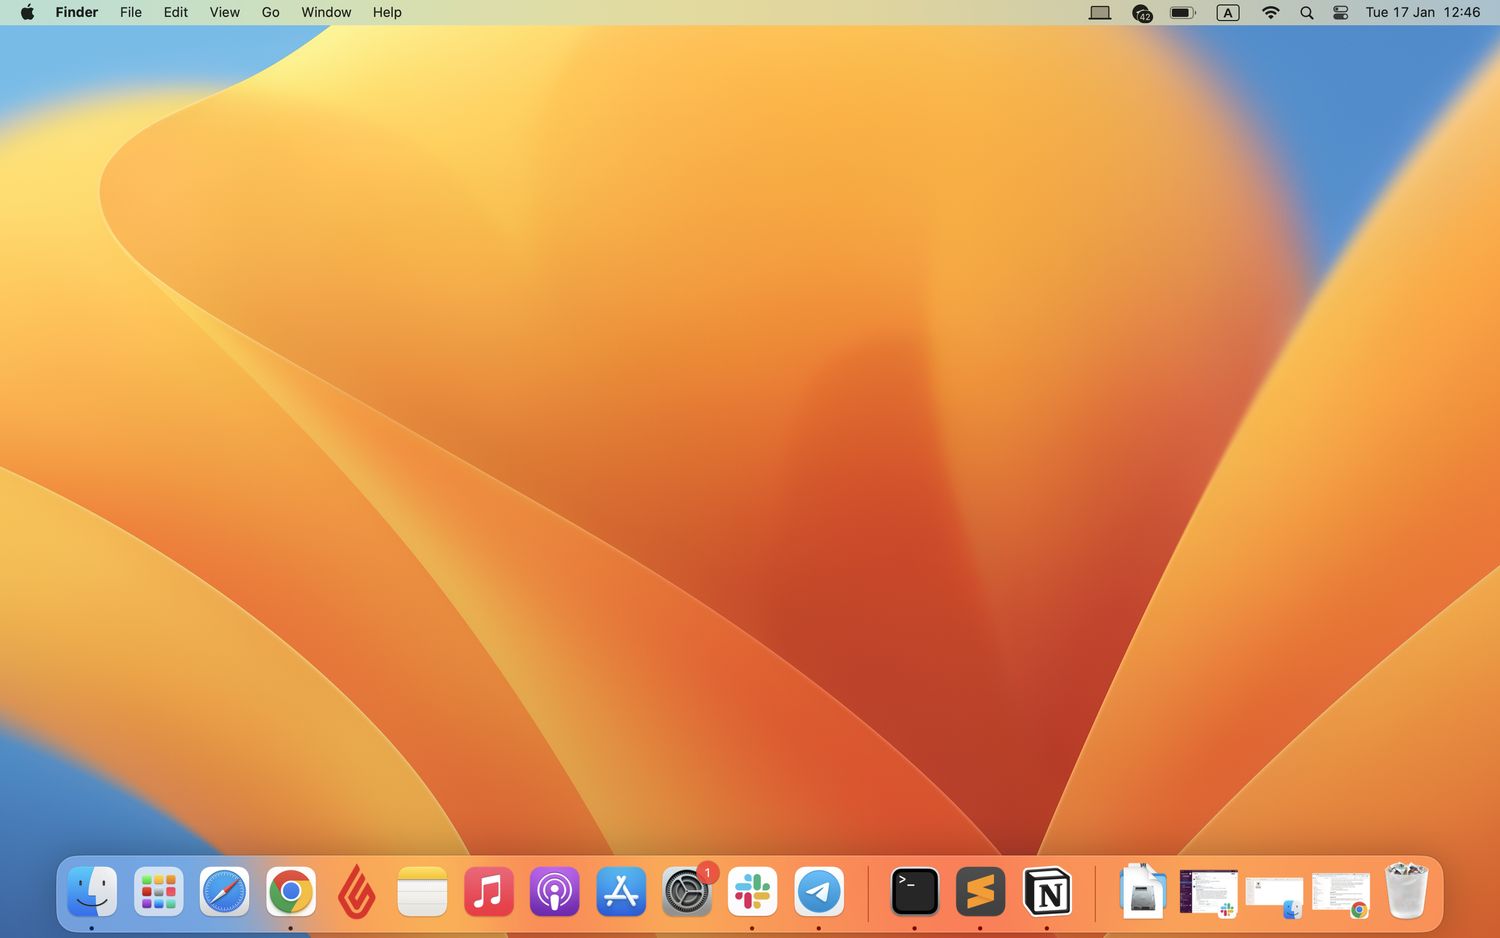Open the Trash
The width and height of the screenshot is (1500, 938).
tap(1408, 891)
